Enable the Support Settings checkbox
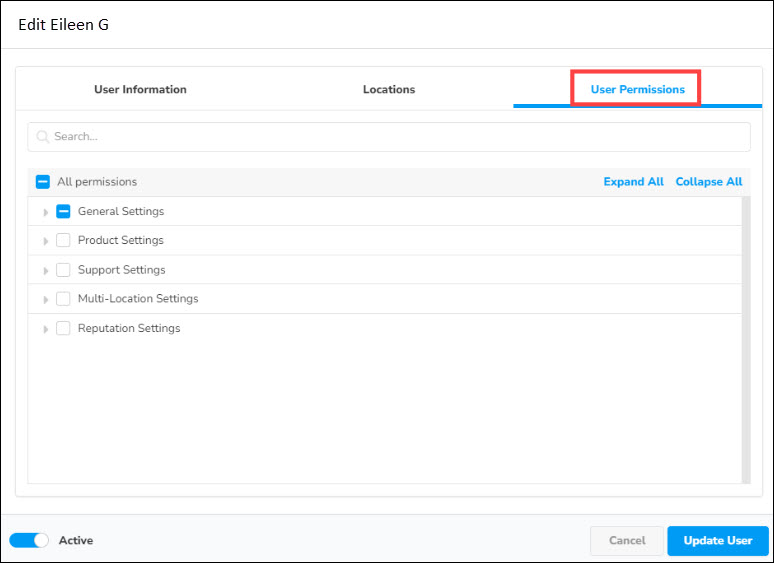The width and height of the screenshot is (774, 563). (x=63, y=270)
